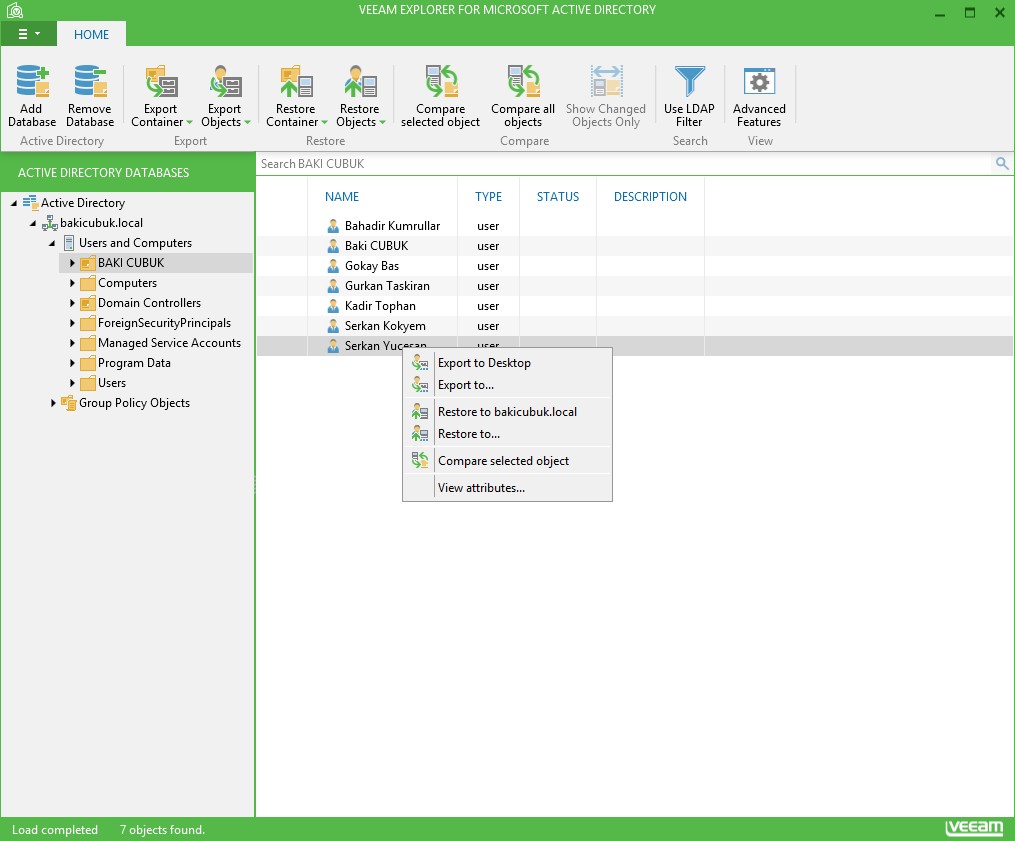Click the Export Objects icon
The width and height of the screenshot is (1015, 841).
coord(225,81)
